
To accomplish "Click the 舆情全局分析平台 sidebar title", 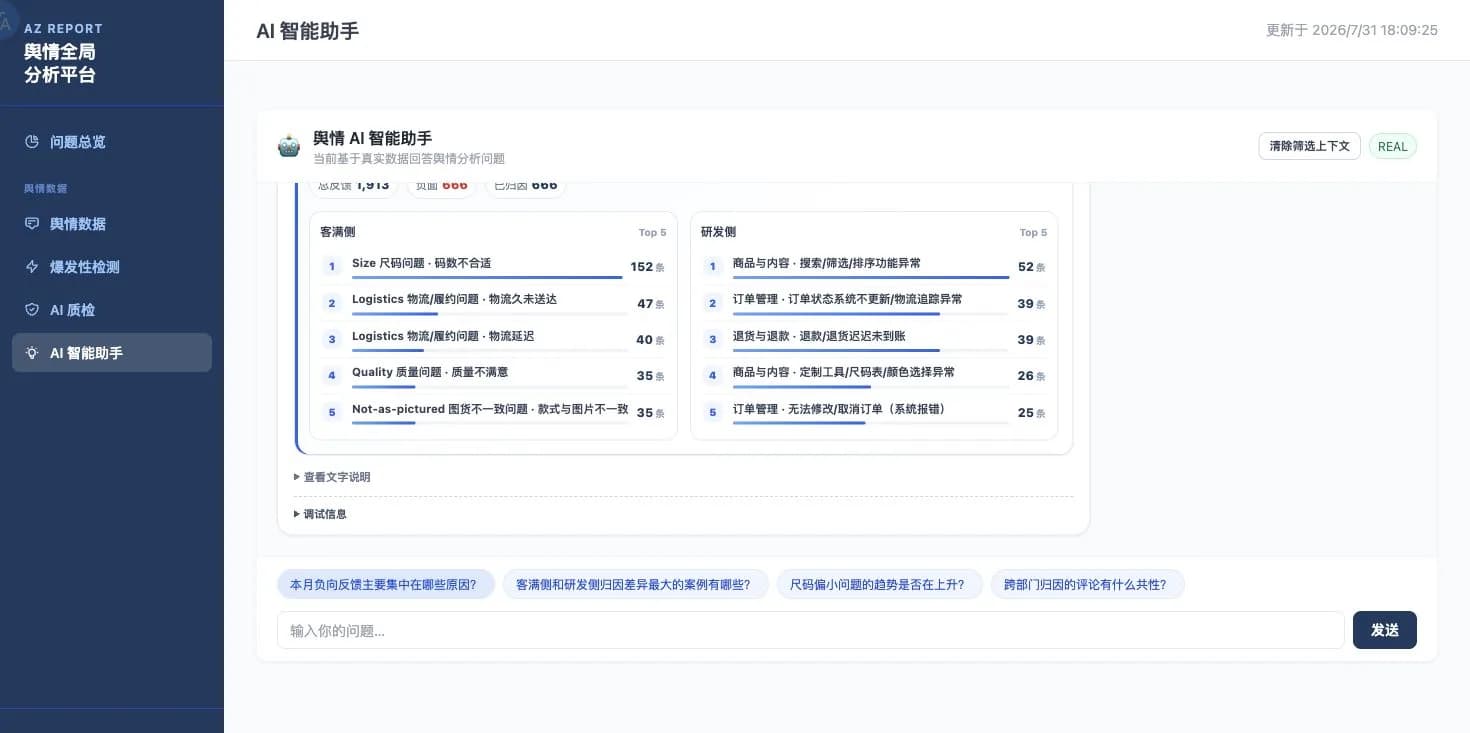I will click(x=60, y=63).
